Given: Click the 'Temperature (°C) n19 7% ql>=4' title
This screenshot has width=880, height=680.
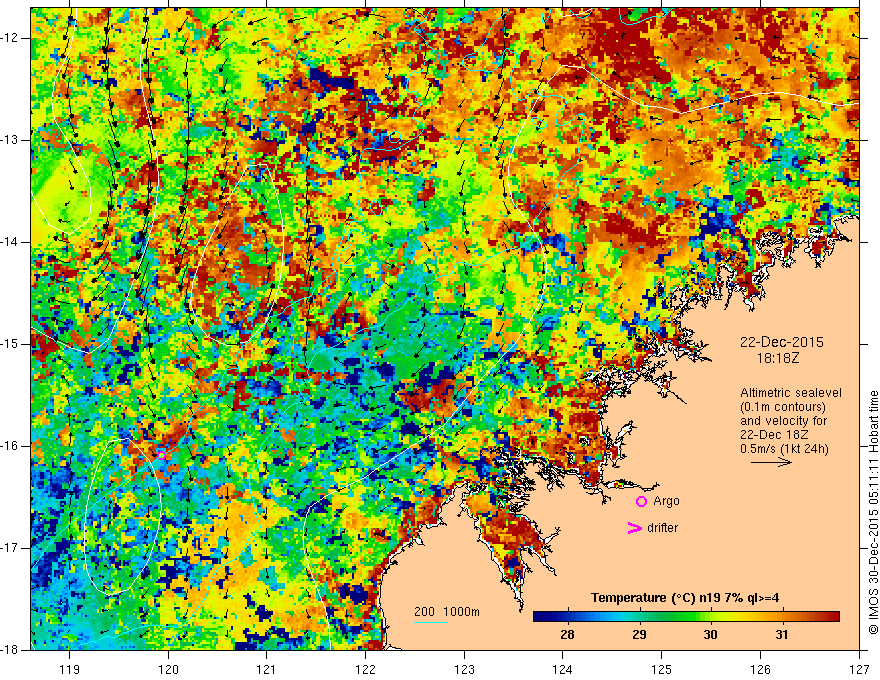Looking at the screenshot, I should point(685,598).
